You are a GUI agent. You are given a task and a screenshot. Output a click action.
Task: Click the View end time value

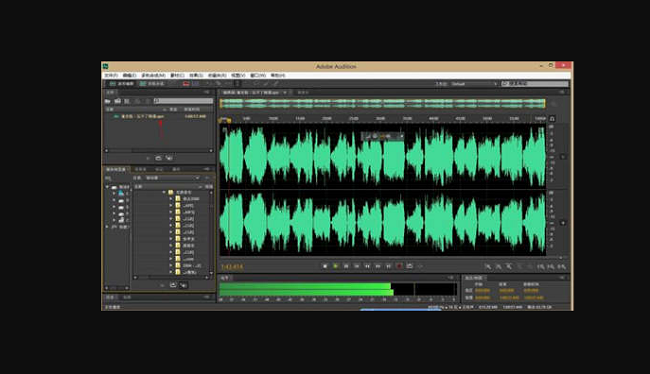point(509,298)
